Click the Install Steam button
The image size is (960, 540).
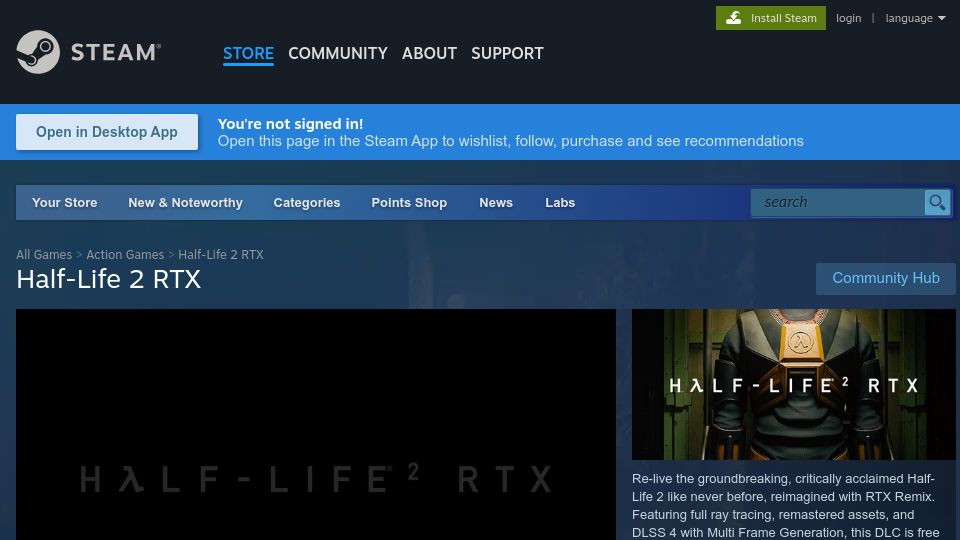click(771, 18)
